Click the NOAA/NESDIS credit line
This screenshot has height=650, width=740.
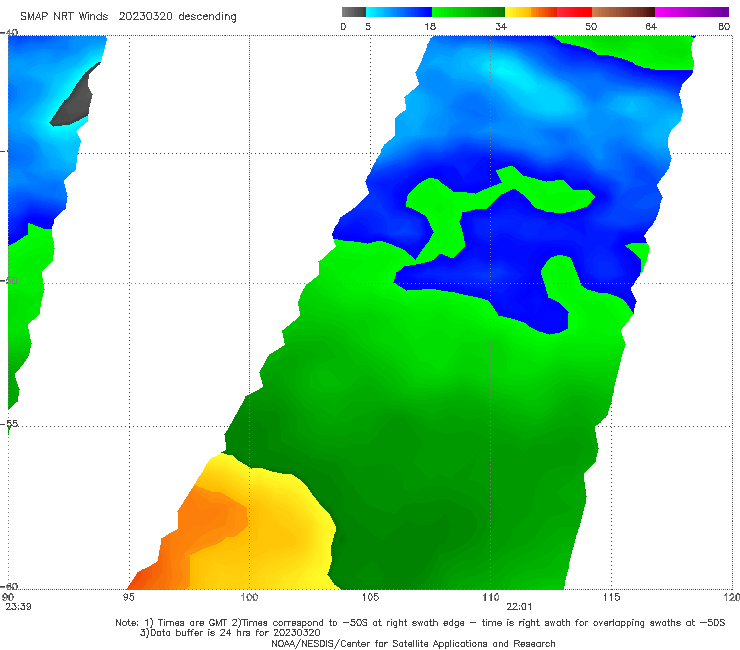click(413, 643)
